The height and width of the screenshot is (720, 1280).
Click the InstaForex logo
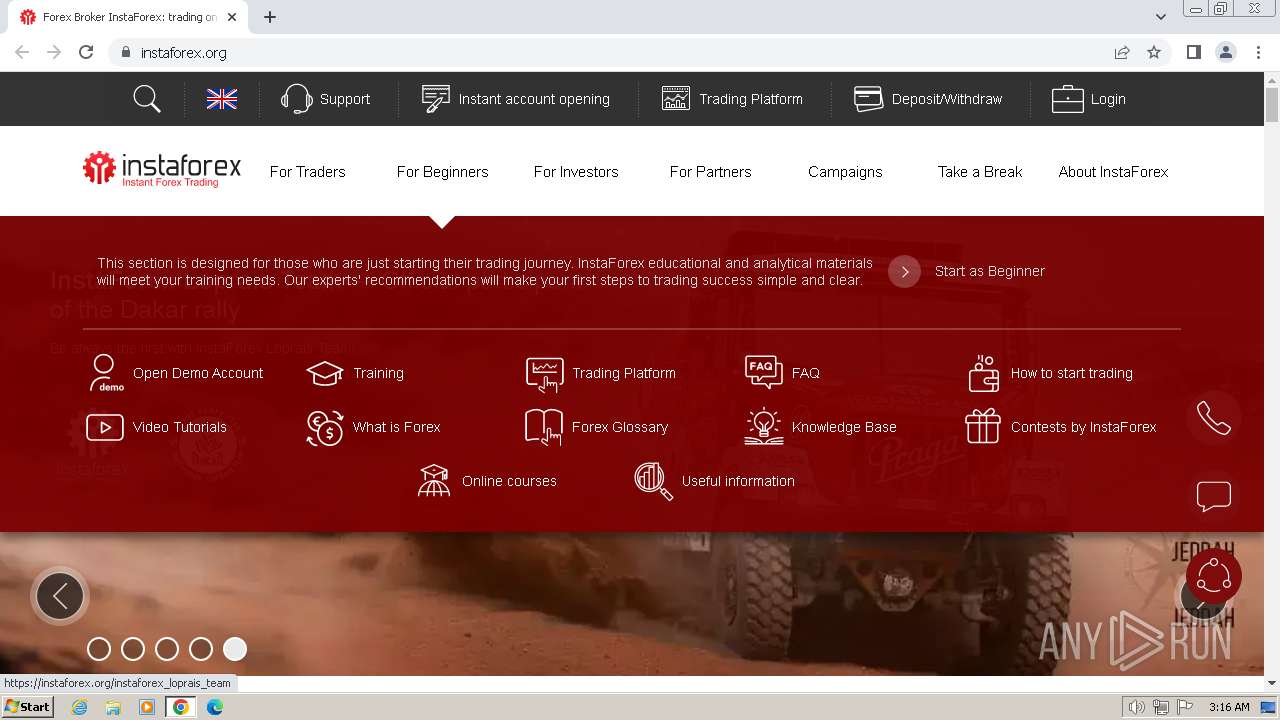[x=162, y=170]
